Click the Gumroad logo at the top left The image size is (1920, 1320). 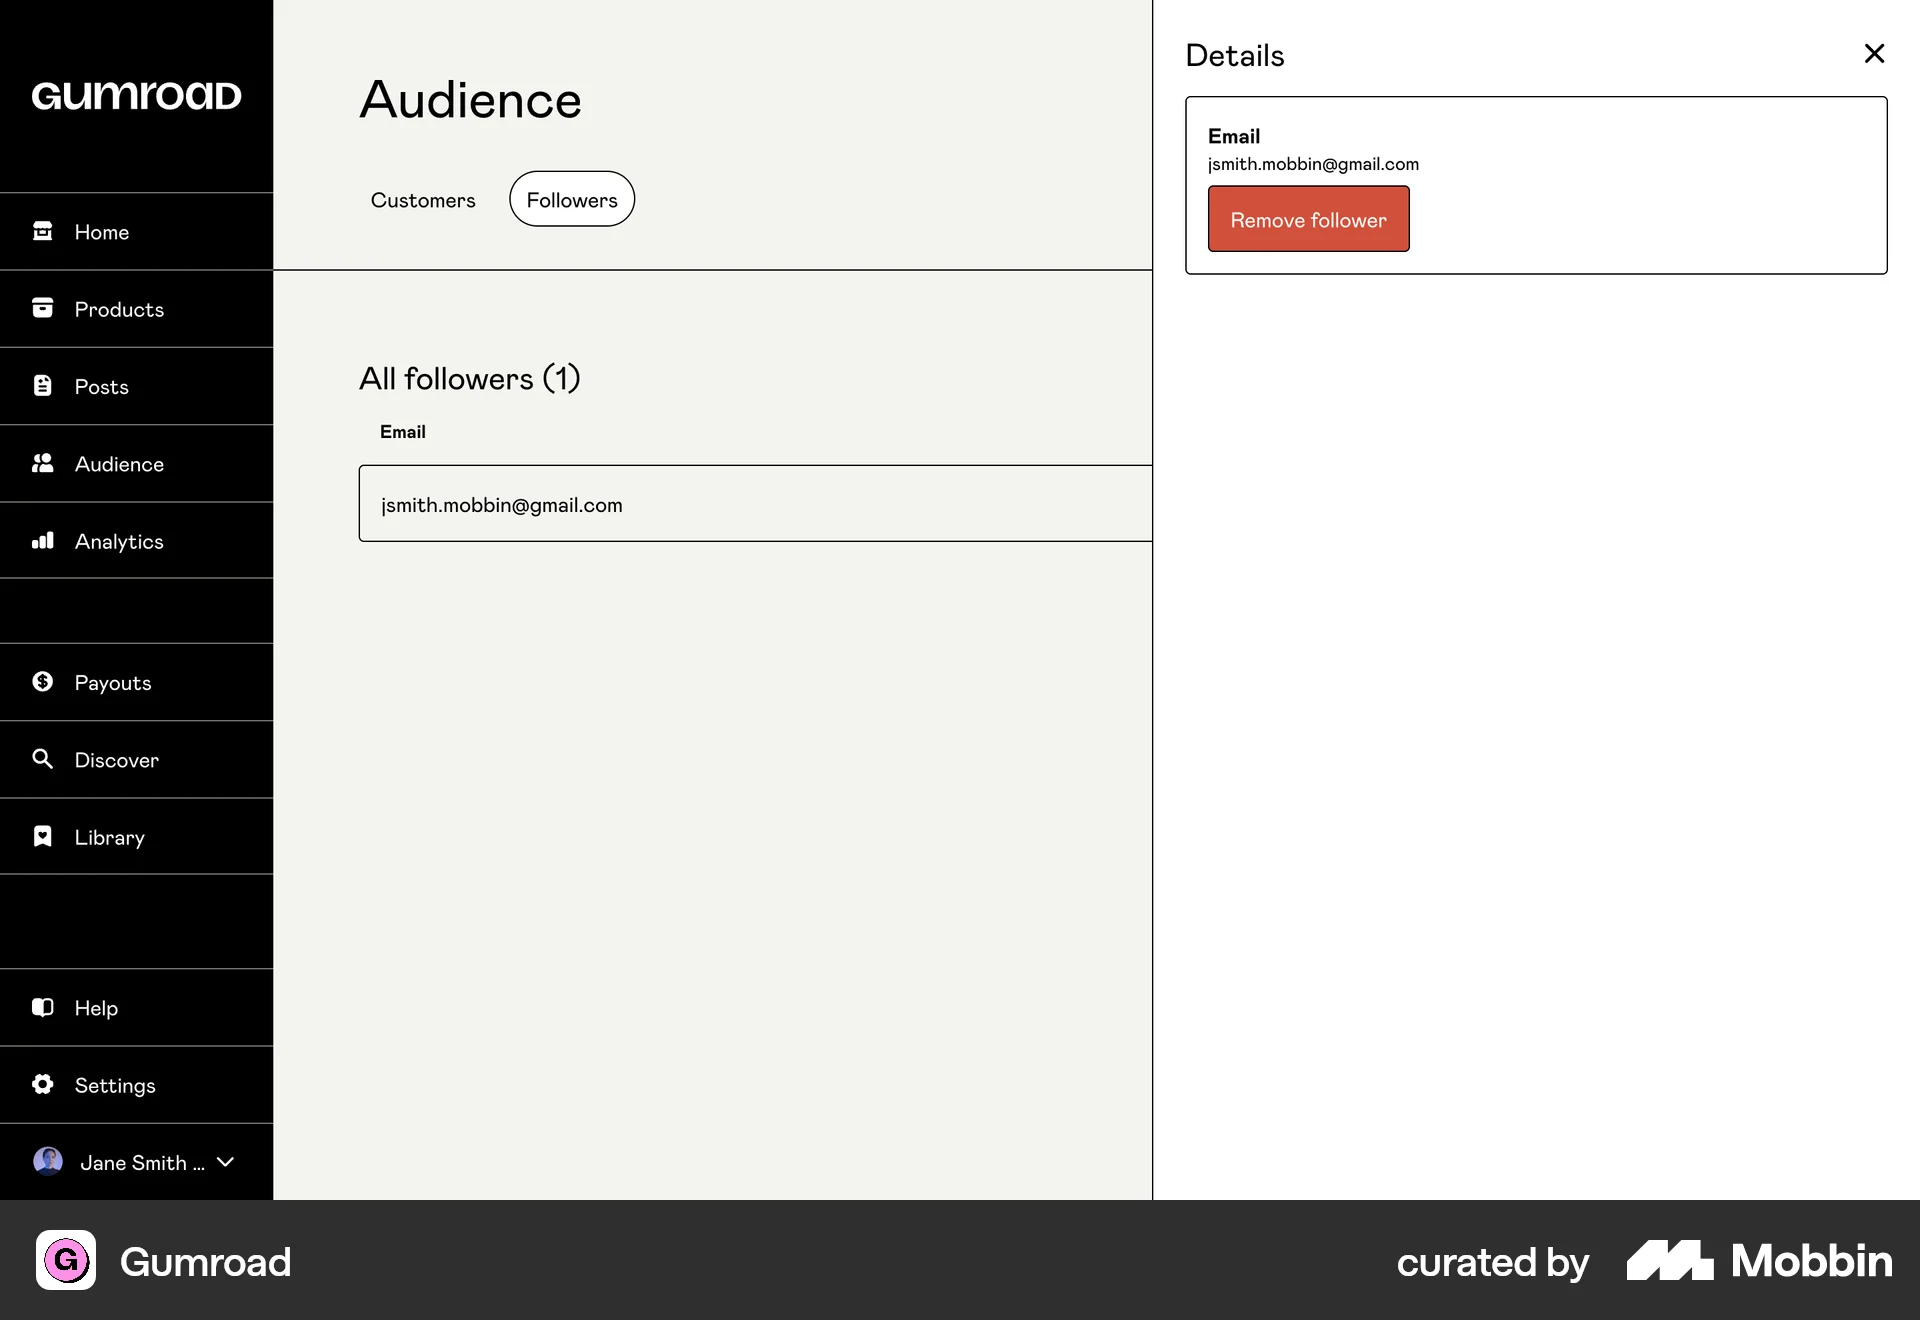tap(136, 95)
